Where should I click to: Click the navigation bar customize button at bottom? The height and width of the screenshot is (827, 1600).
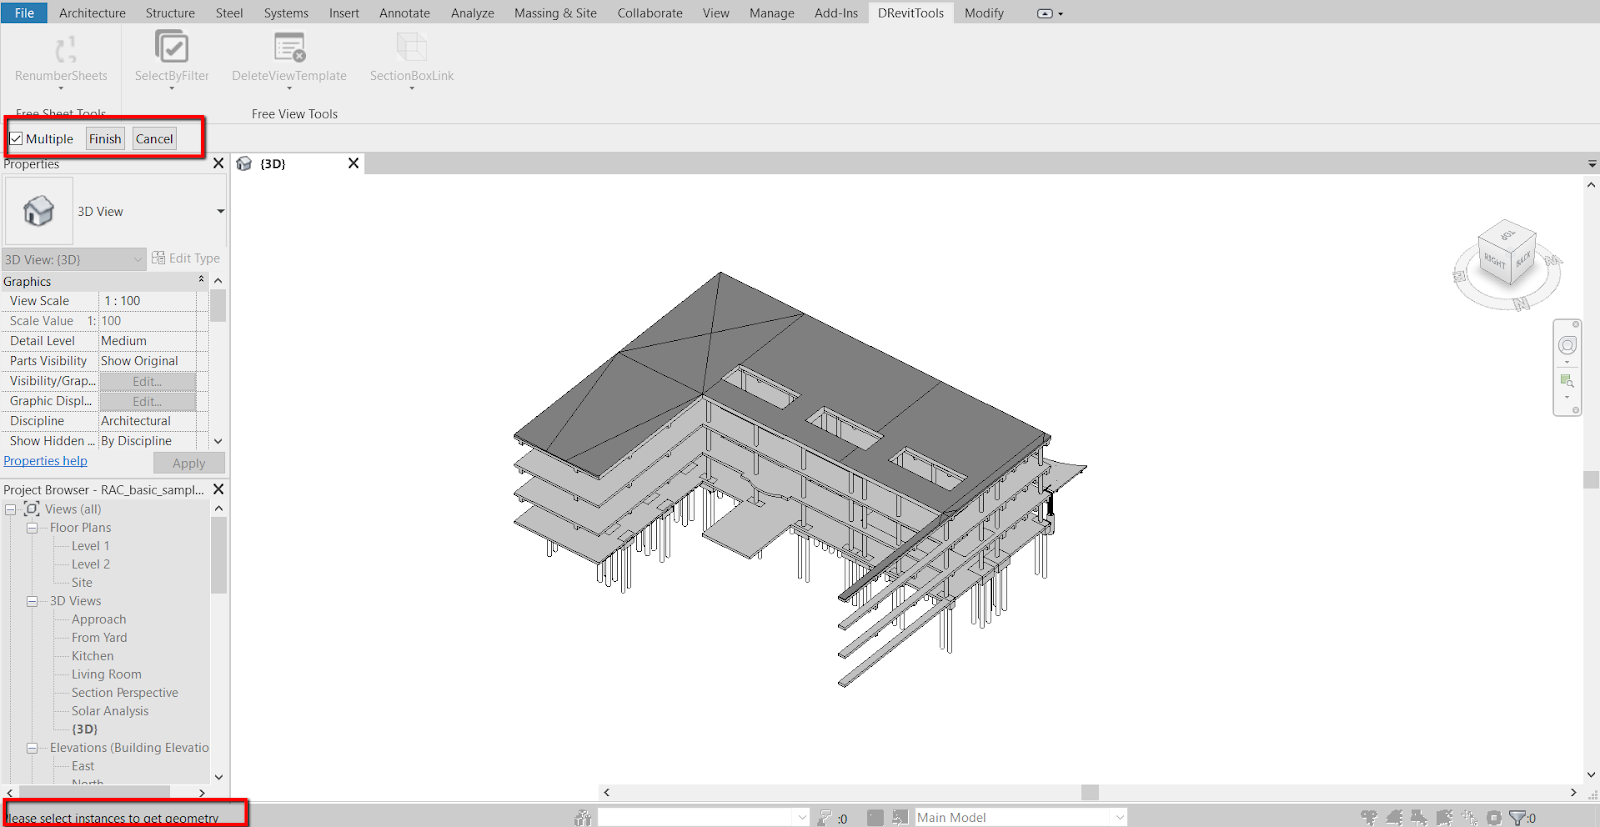click(x=1576, y=410)
